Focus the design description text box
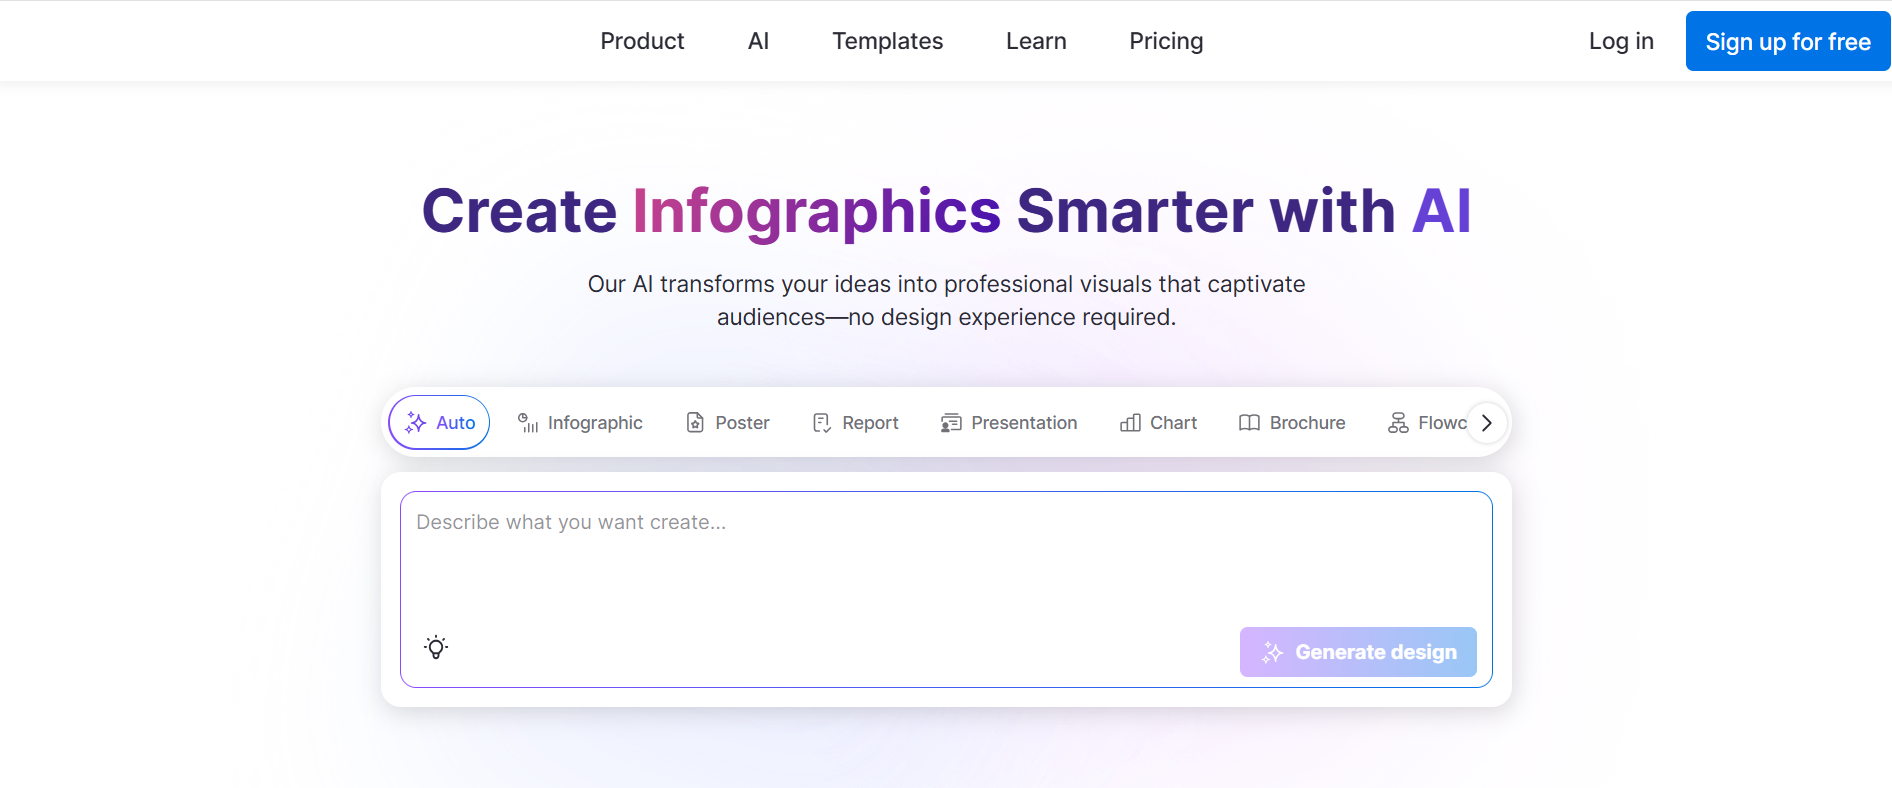Screen dimensions: 1892x788 (945, 560)
